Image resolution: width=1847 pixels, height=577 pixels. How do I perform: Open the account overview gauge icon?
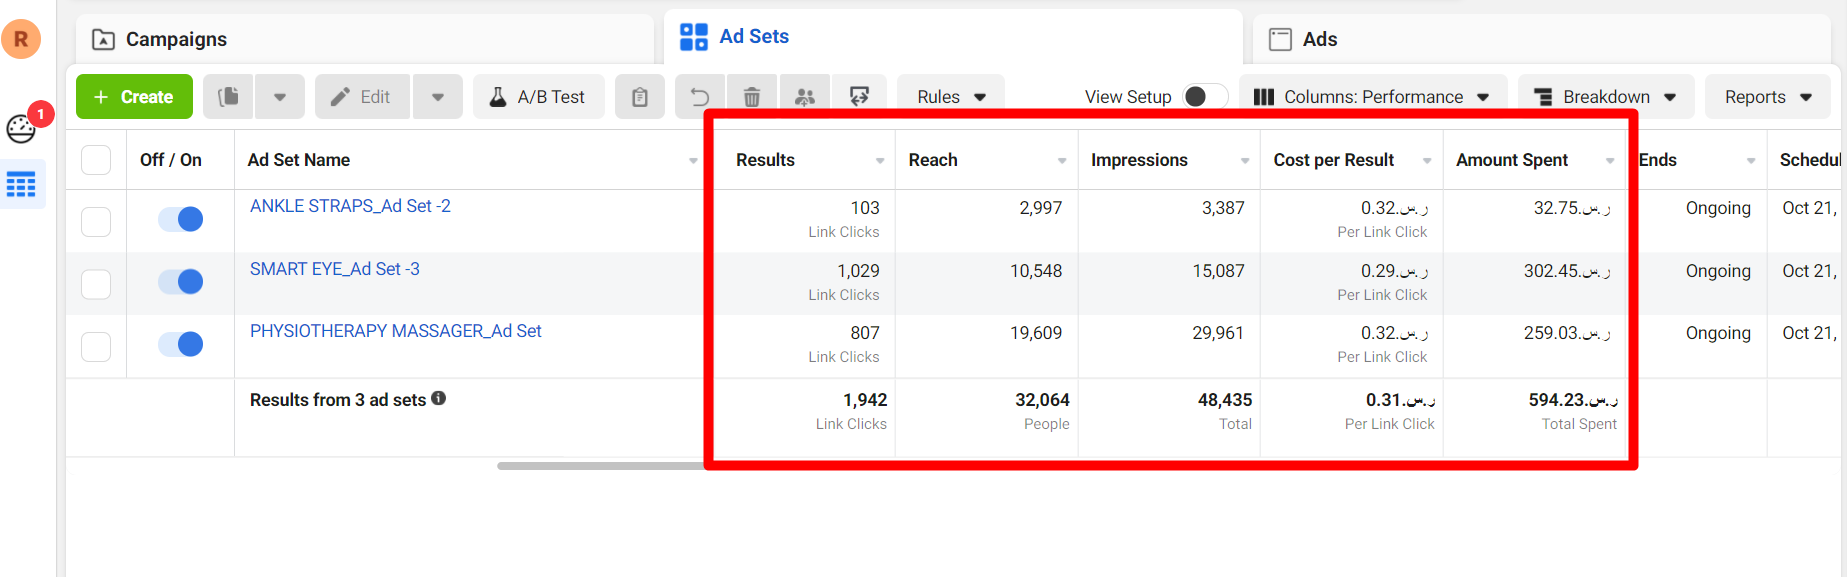21,129
